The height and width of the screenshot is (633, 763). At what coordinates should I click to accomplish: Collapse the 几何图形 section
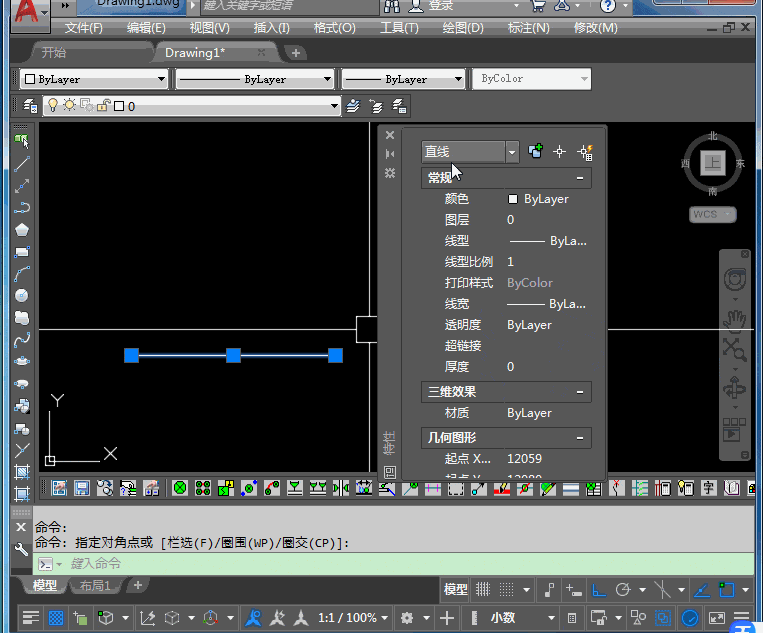tap(580, 438)
